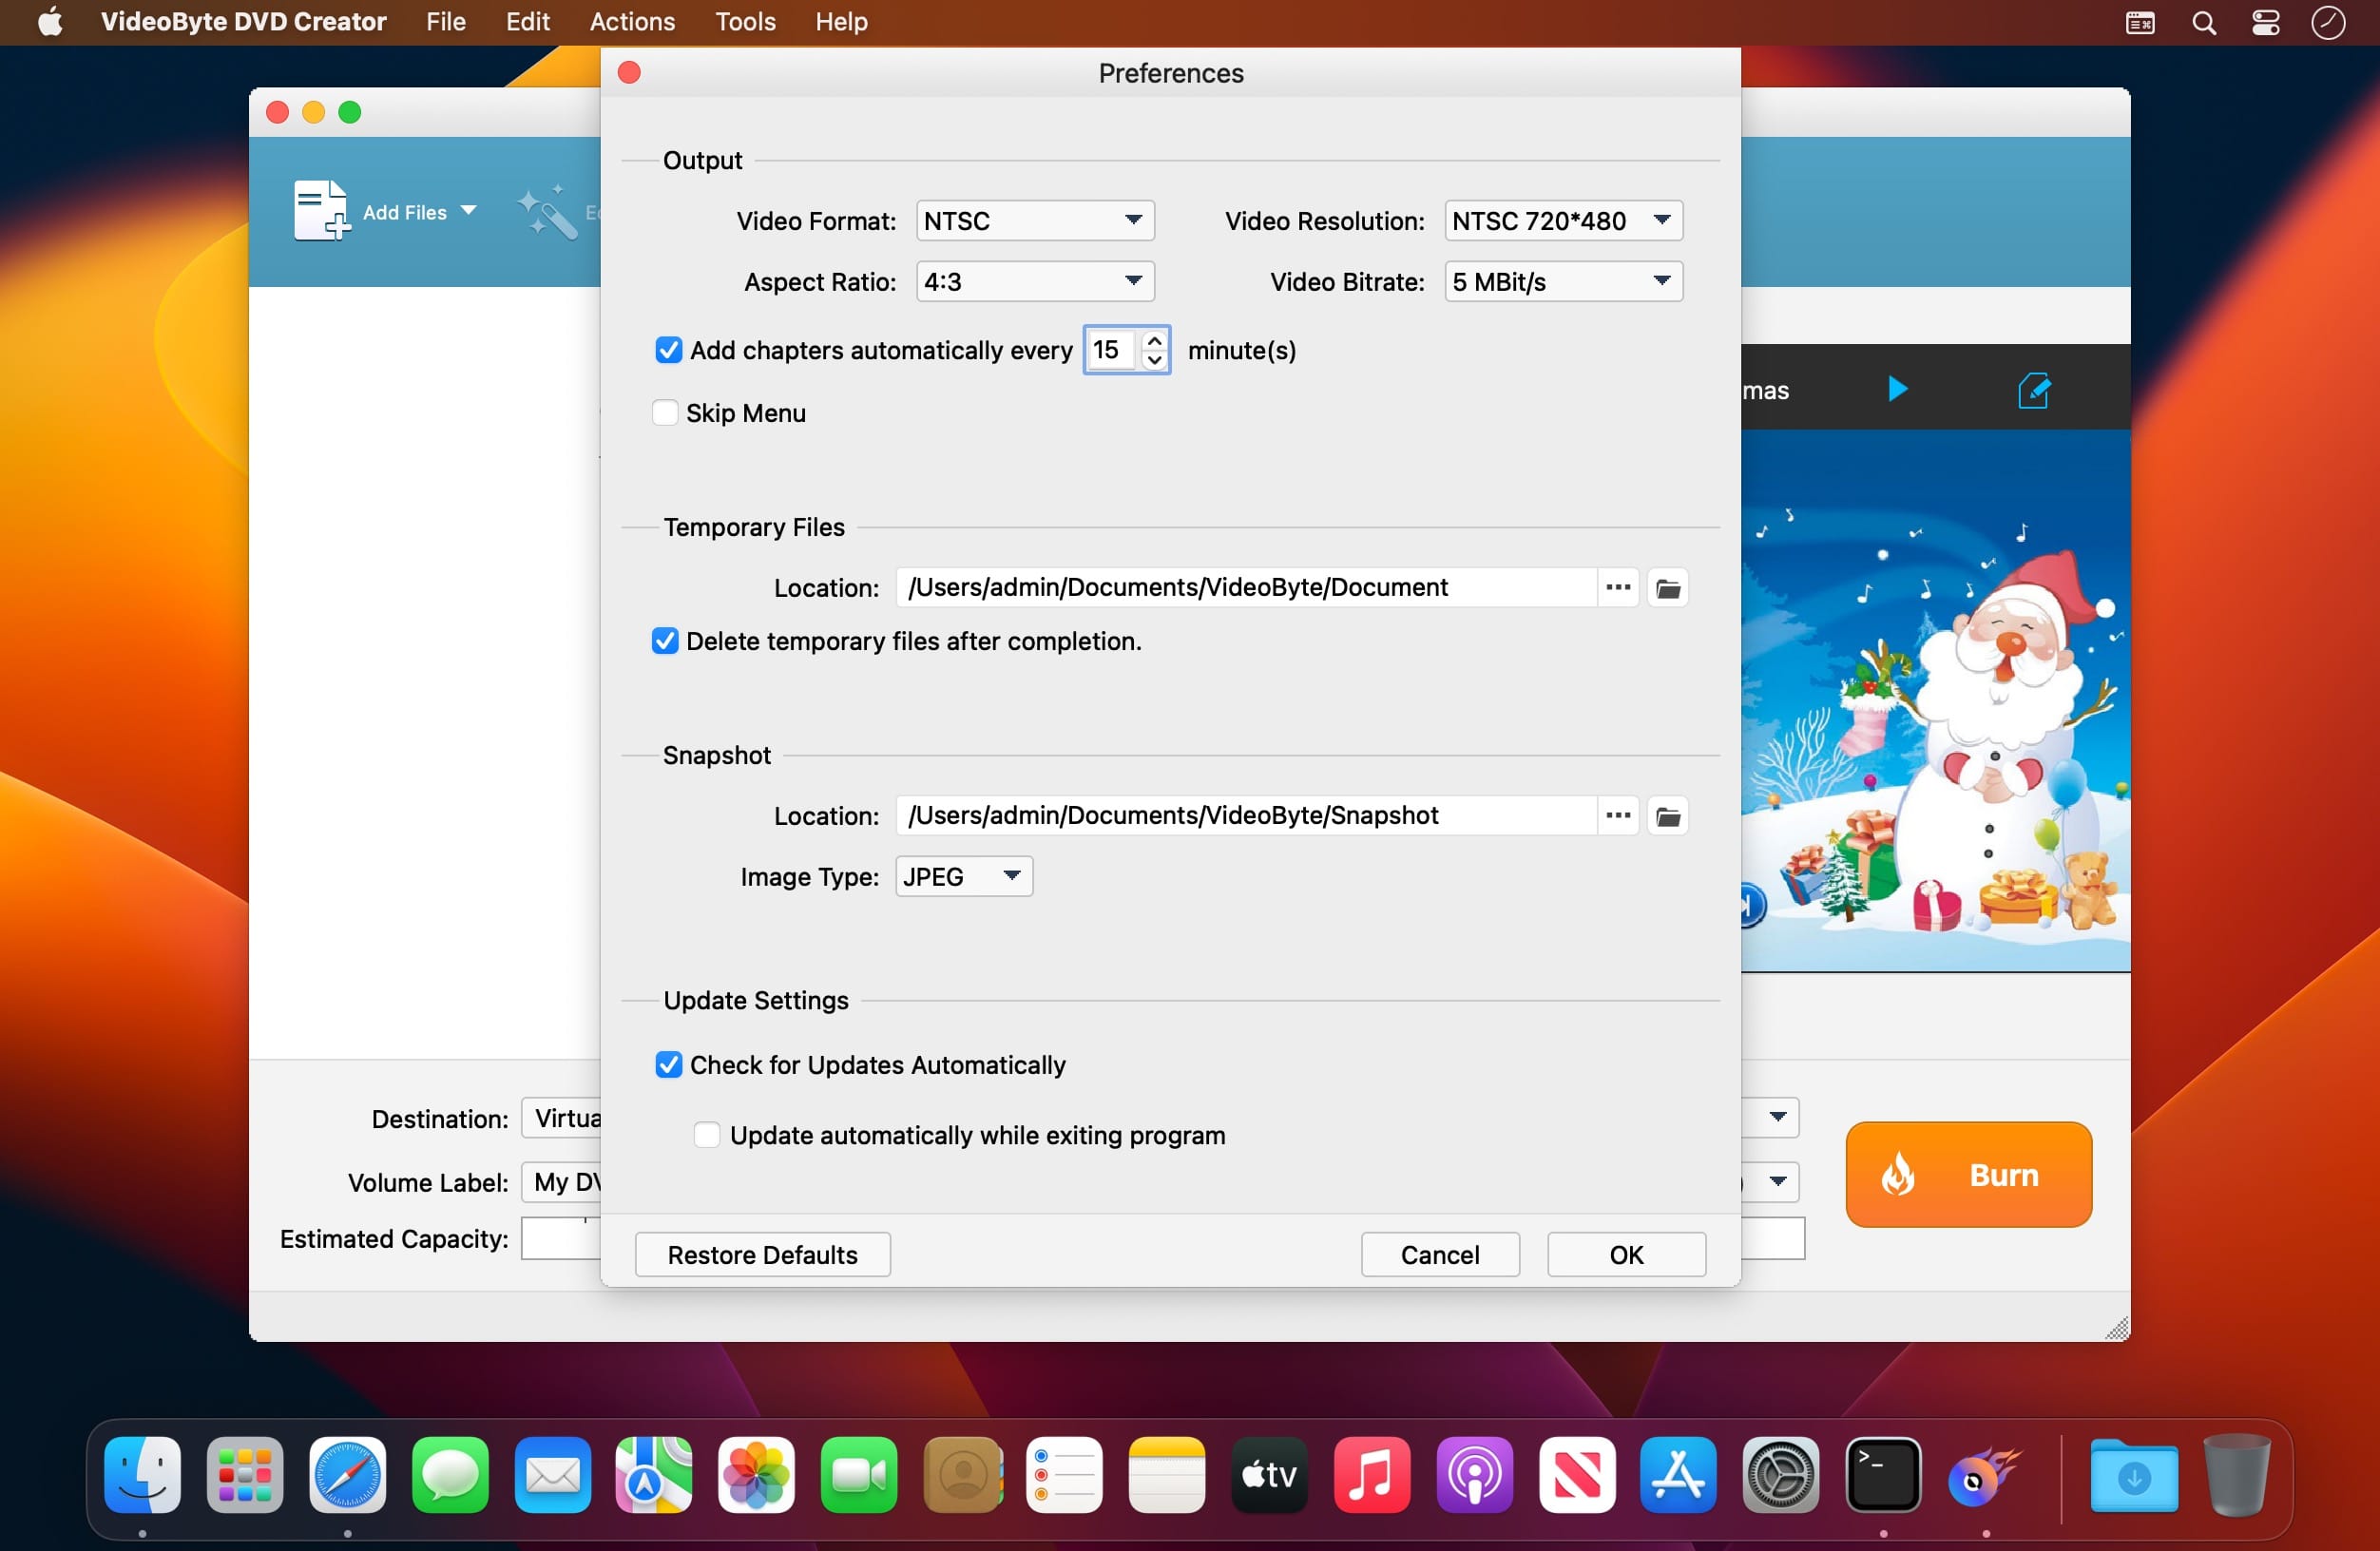The height and width of the screenshot is (1551, 2380).
Task: Open the Video Bitrate dropdown
Action: (1562, 282)
